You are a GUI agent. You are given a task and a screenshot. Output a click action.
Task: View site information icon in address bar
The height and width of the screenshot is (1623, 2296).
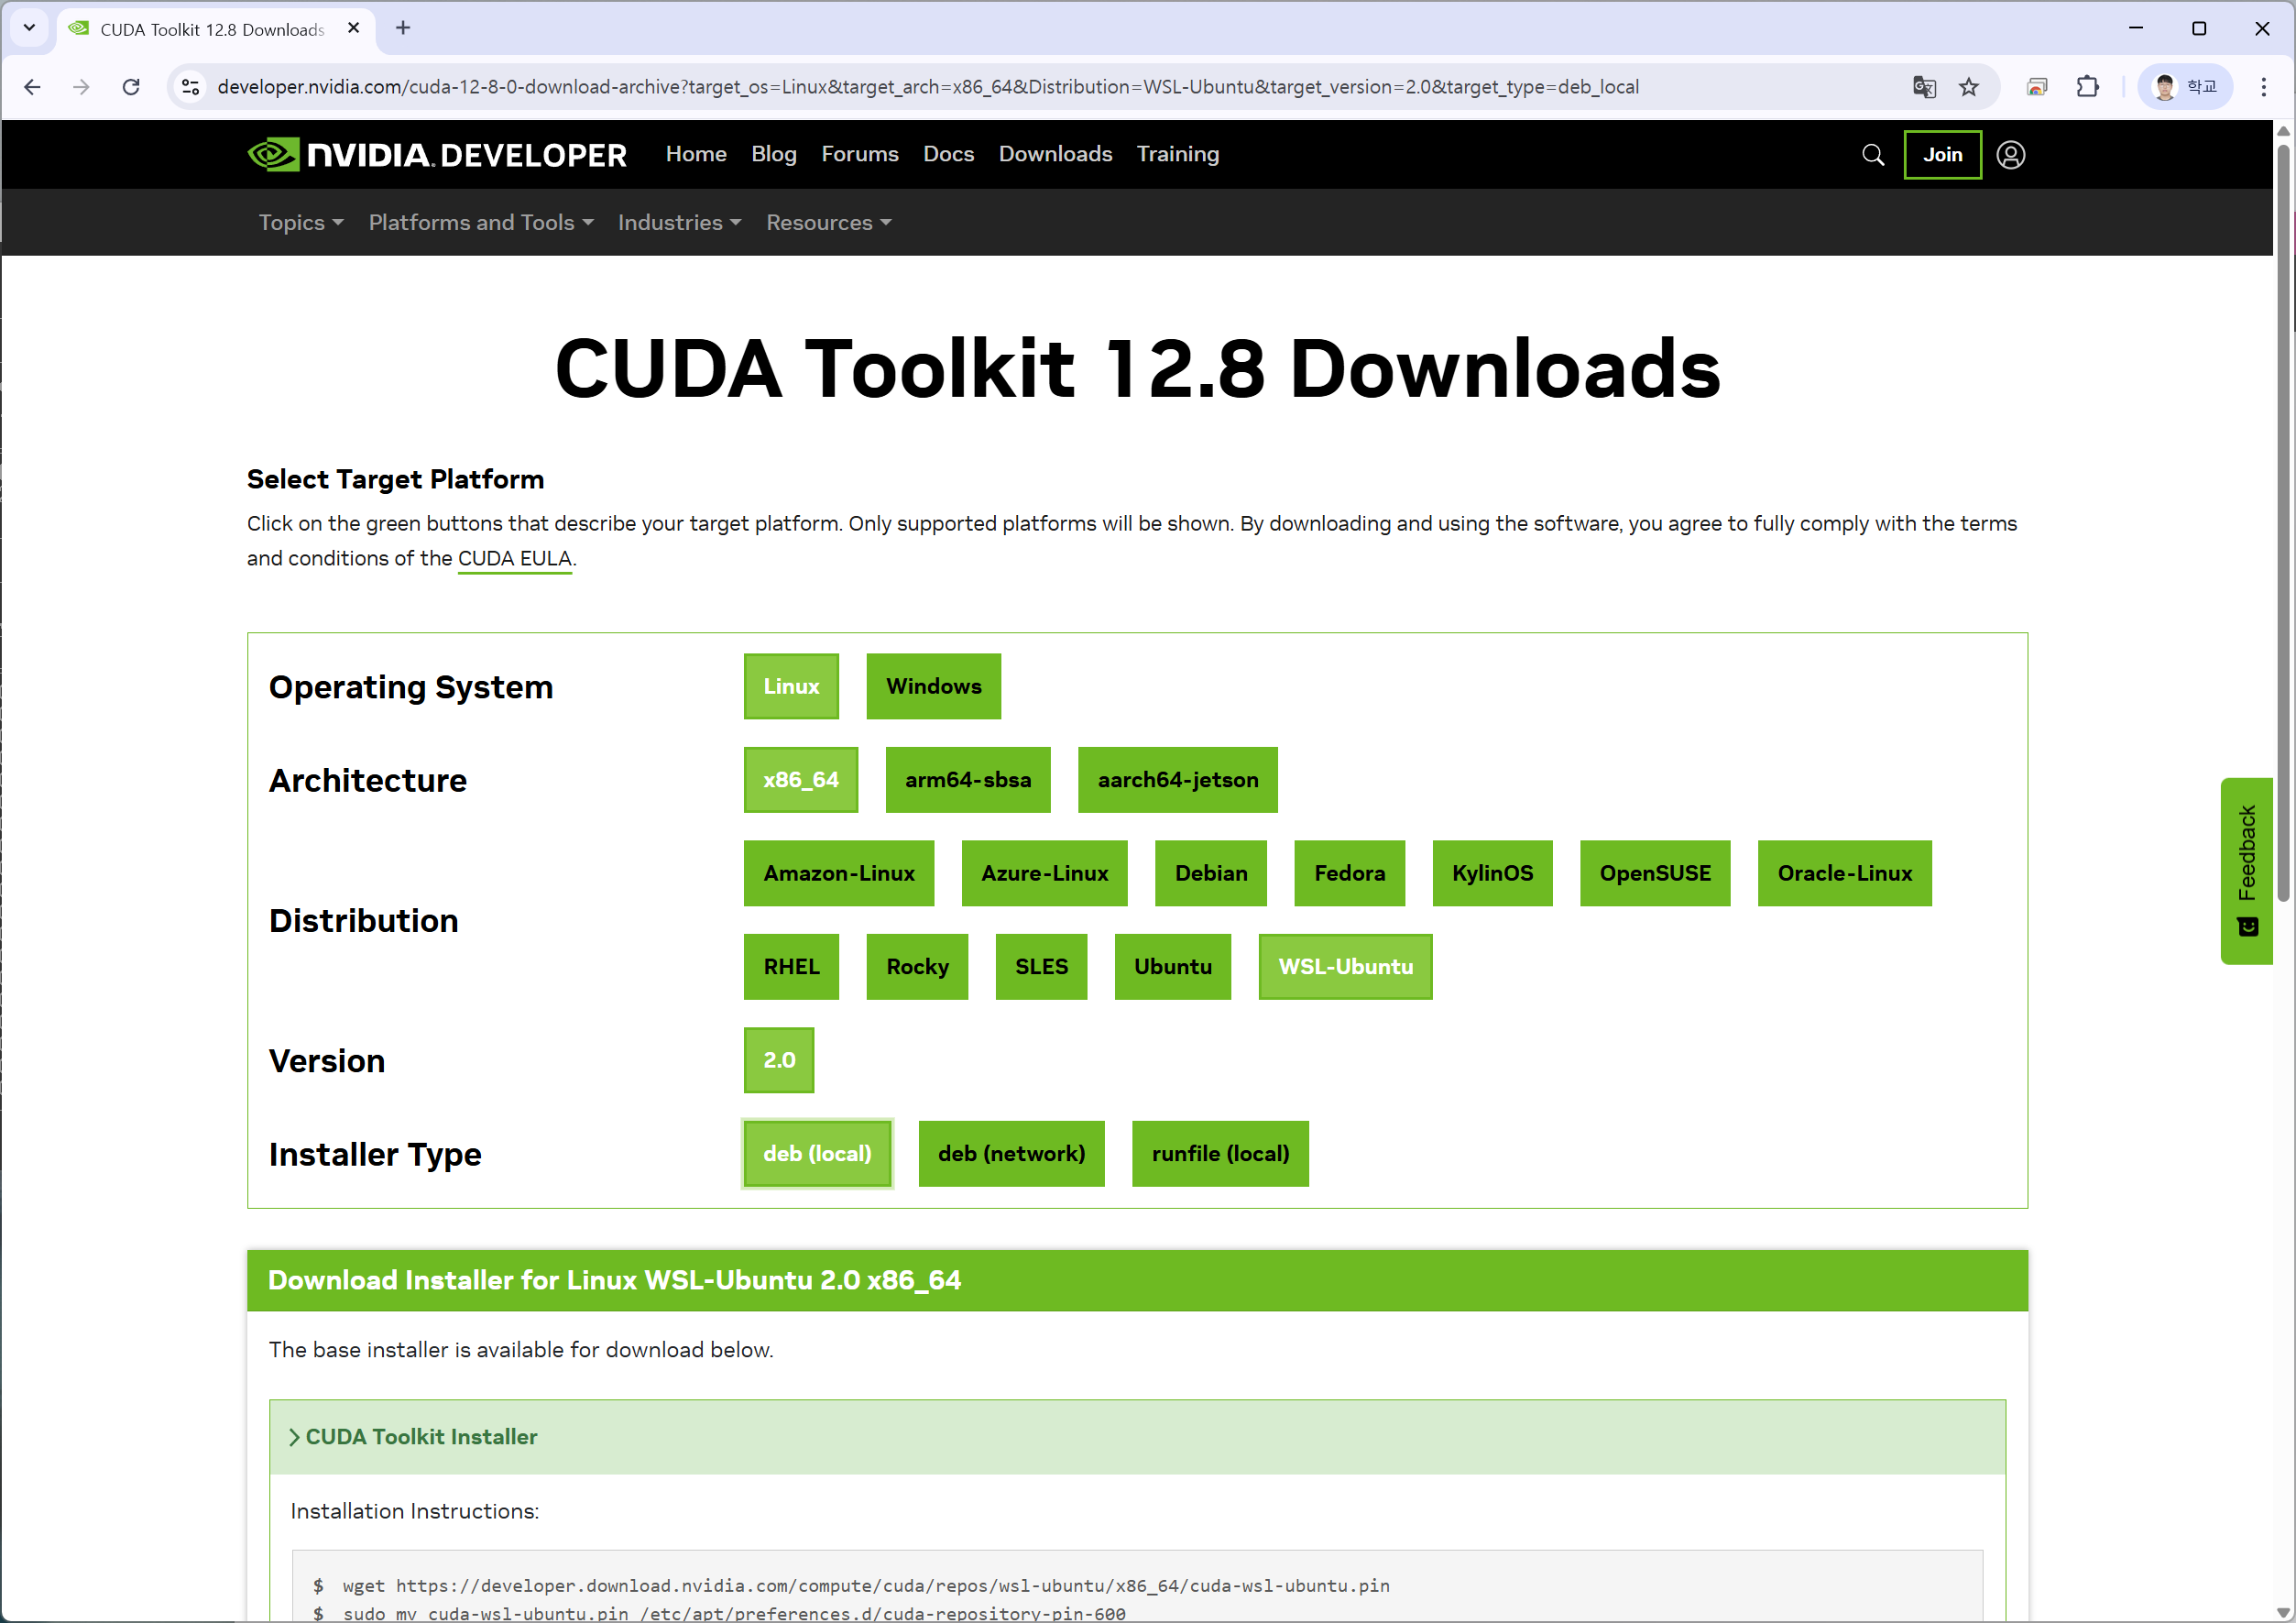click(x=190, y=87)
